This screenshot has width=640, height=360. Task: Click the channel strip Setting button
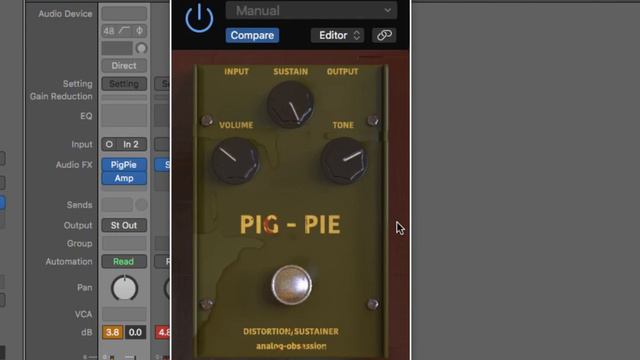click(x=124, y=84)
